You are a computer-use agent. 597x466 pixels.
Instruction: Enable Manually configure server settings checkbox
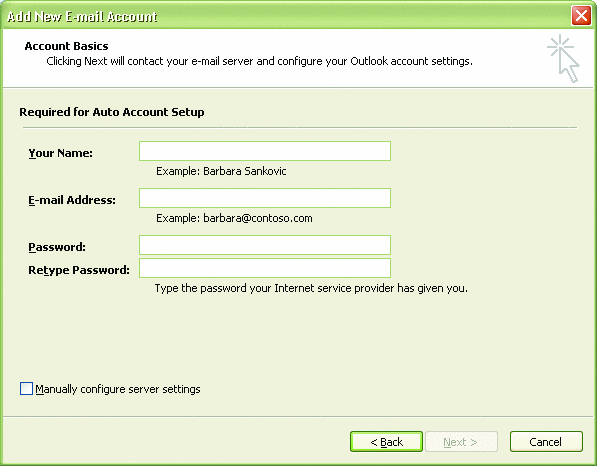coord(26,389)
